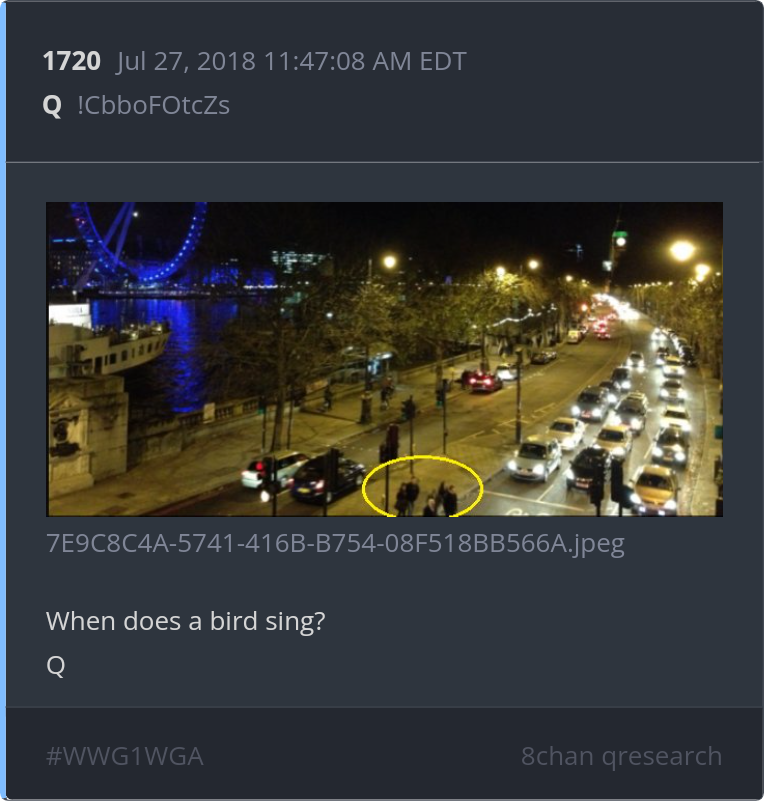Open post number 1720

72,61
